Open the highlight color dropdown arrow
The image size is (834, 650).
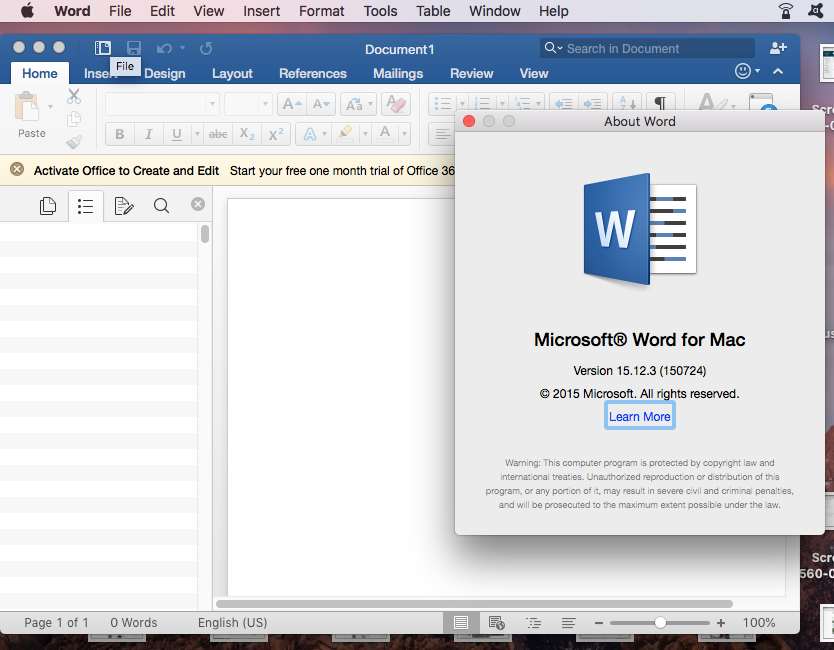(x=365, y=134)
